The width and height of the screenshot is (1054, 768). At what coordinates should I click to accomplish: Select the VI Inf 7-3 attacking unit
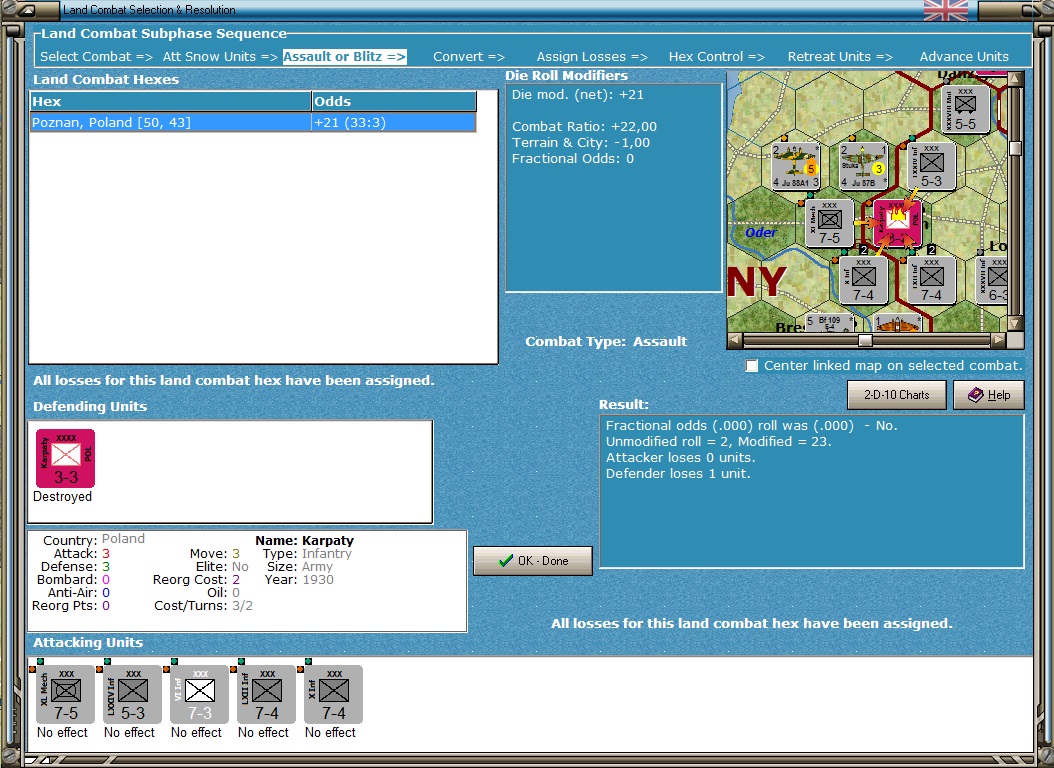pos(200,695)
